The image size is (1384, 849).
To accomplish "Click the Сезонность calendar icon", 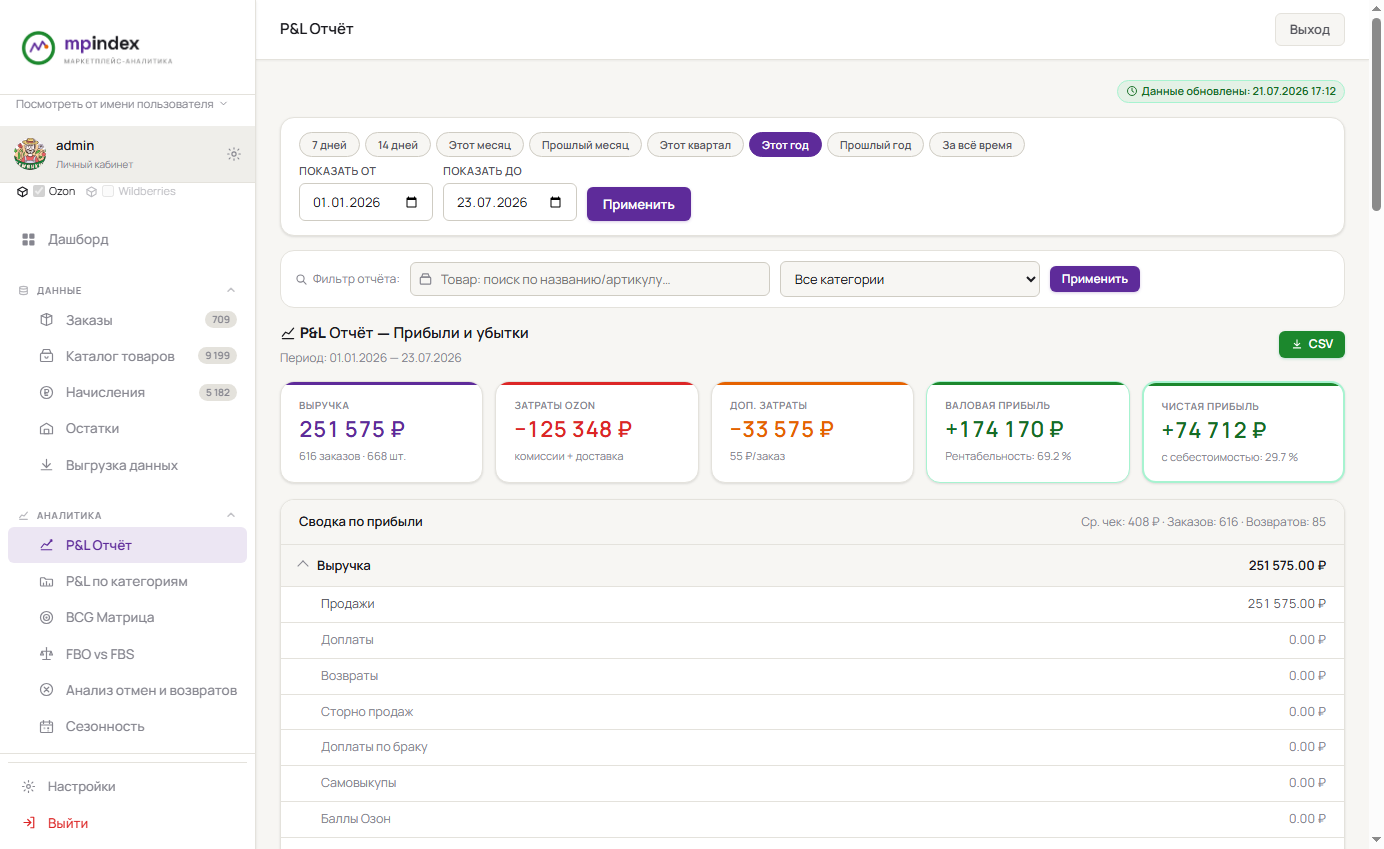I will 46,726.
